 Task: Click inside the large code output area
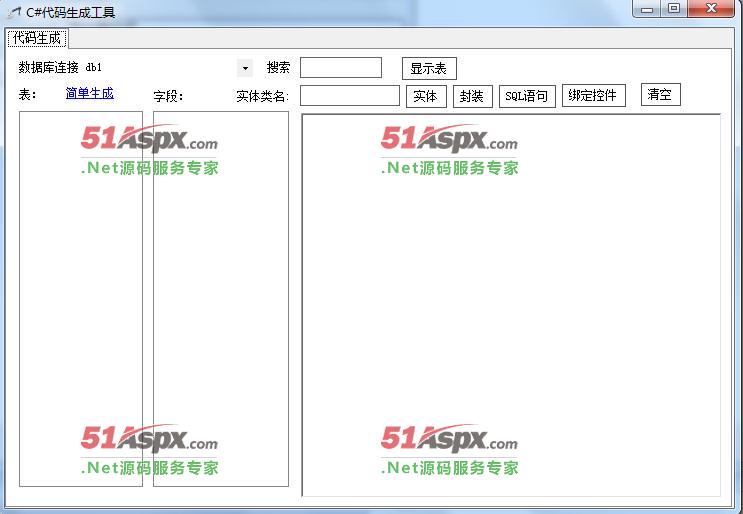tap(511, 305)
